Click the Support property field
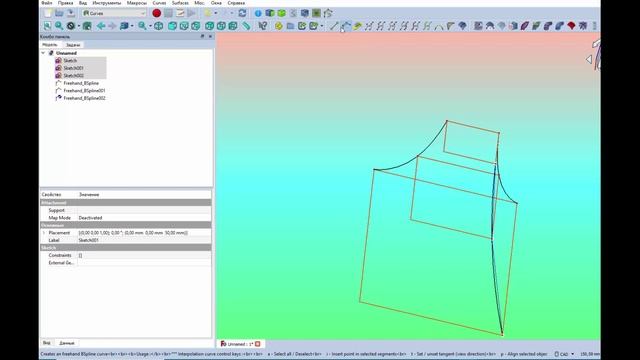The image size is (640, 360). point(144,210)
